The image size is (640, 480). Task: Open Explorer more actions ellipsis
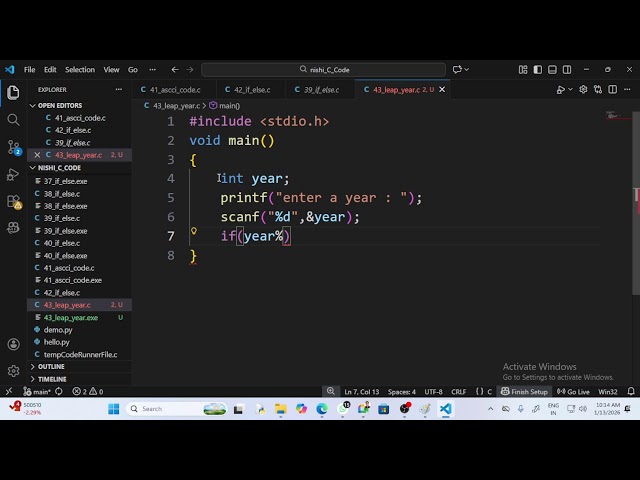118,89
